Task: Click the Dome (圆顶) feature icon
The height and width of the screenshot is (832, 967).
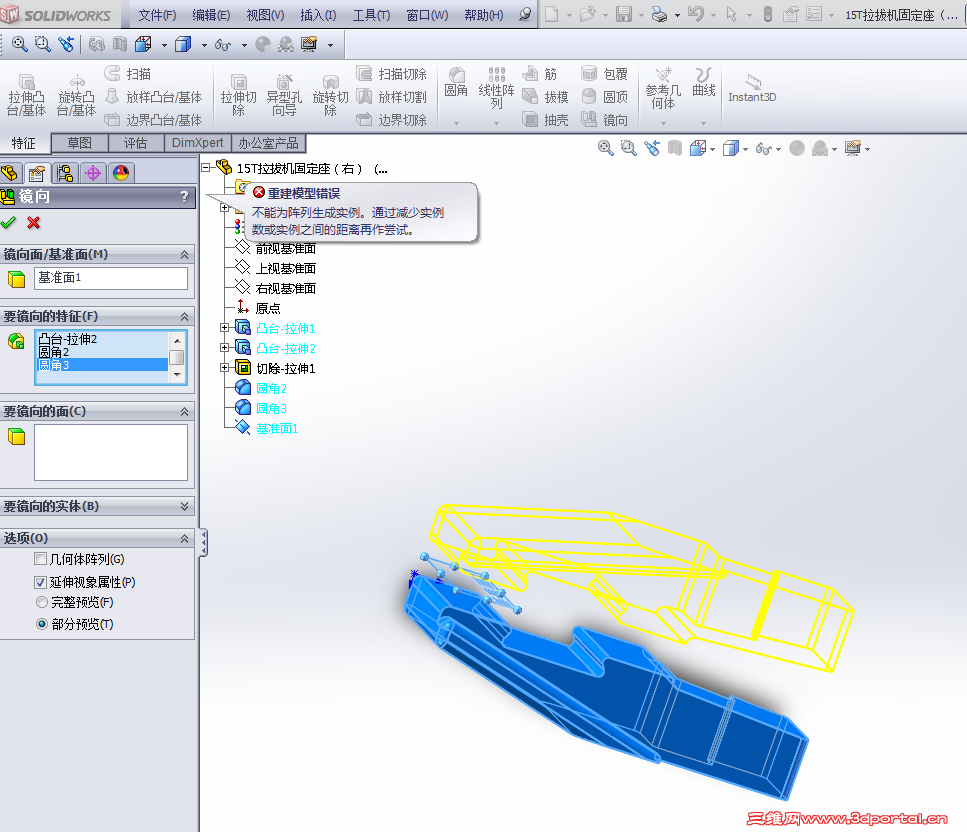Action: (x=589, y=96)
